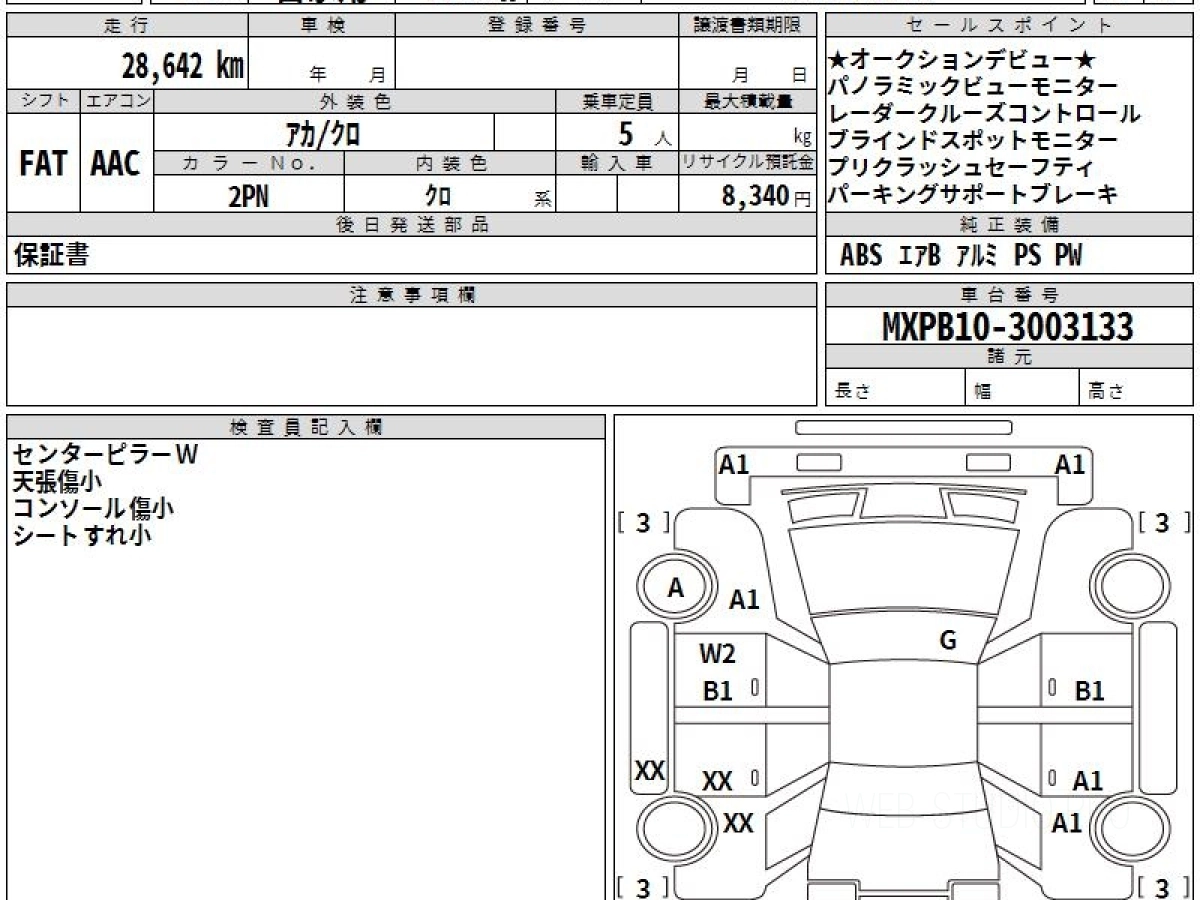Select the 5 人 seating capacity value
Image resolution: width=1200 pixels, height=900 pixels.
[644, 133]
